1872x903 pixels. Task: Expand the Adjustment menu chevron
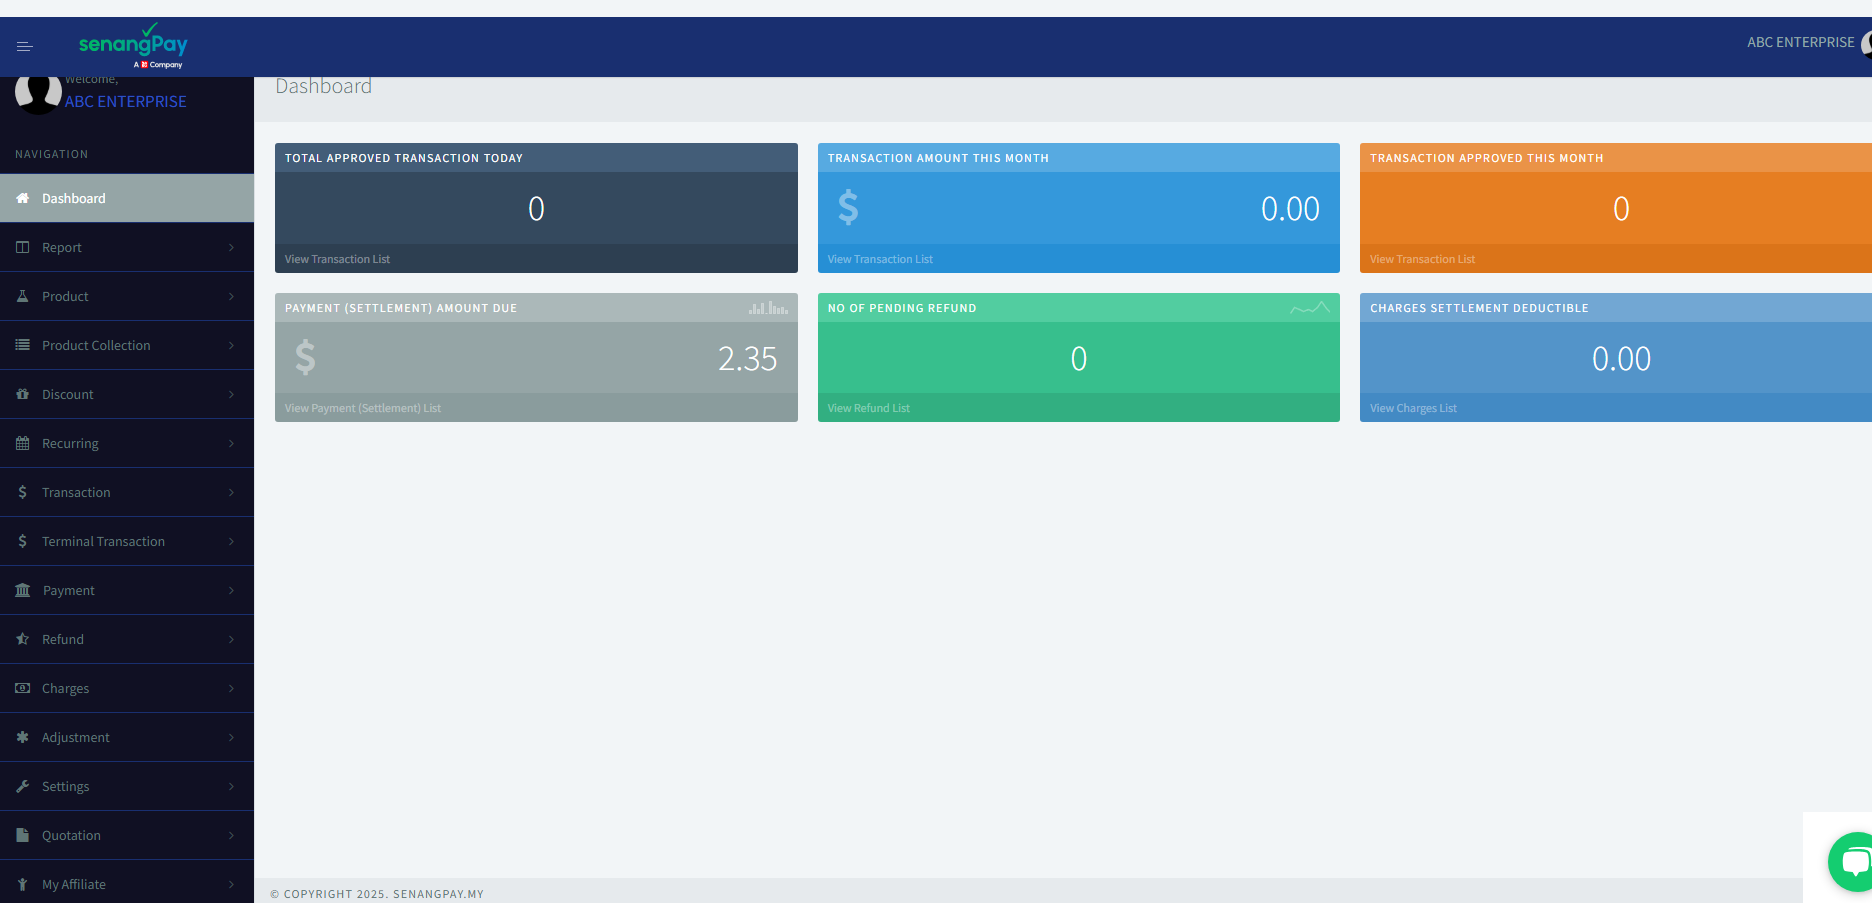[x=231, y=737]
